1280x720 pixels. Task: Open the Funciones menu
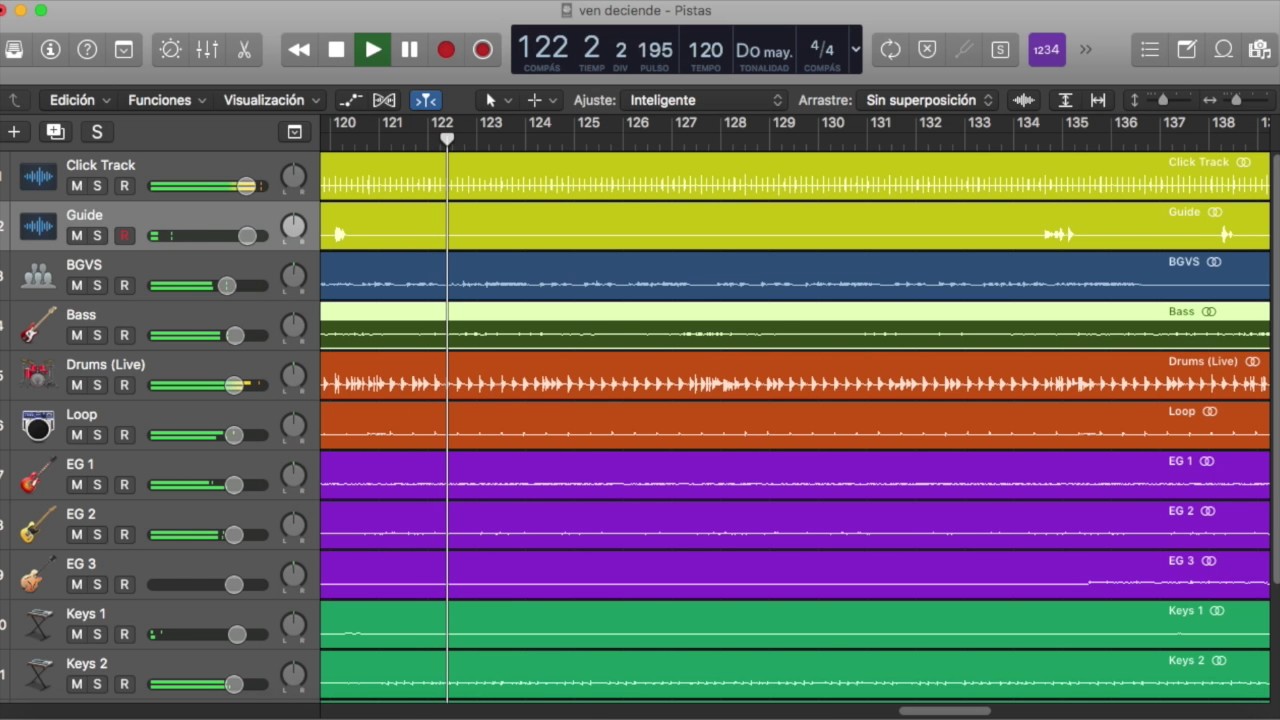167,100
